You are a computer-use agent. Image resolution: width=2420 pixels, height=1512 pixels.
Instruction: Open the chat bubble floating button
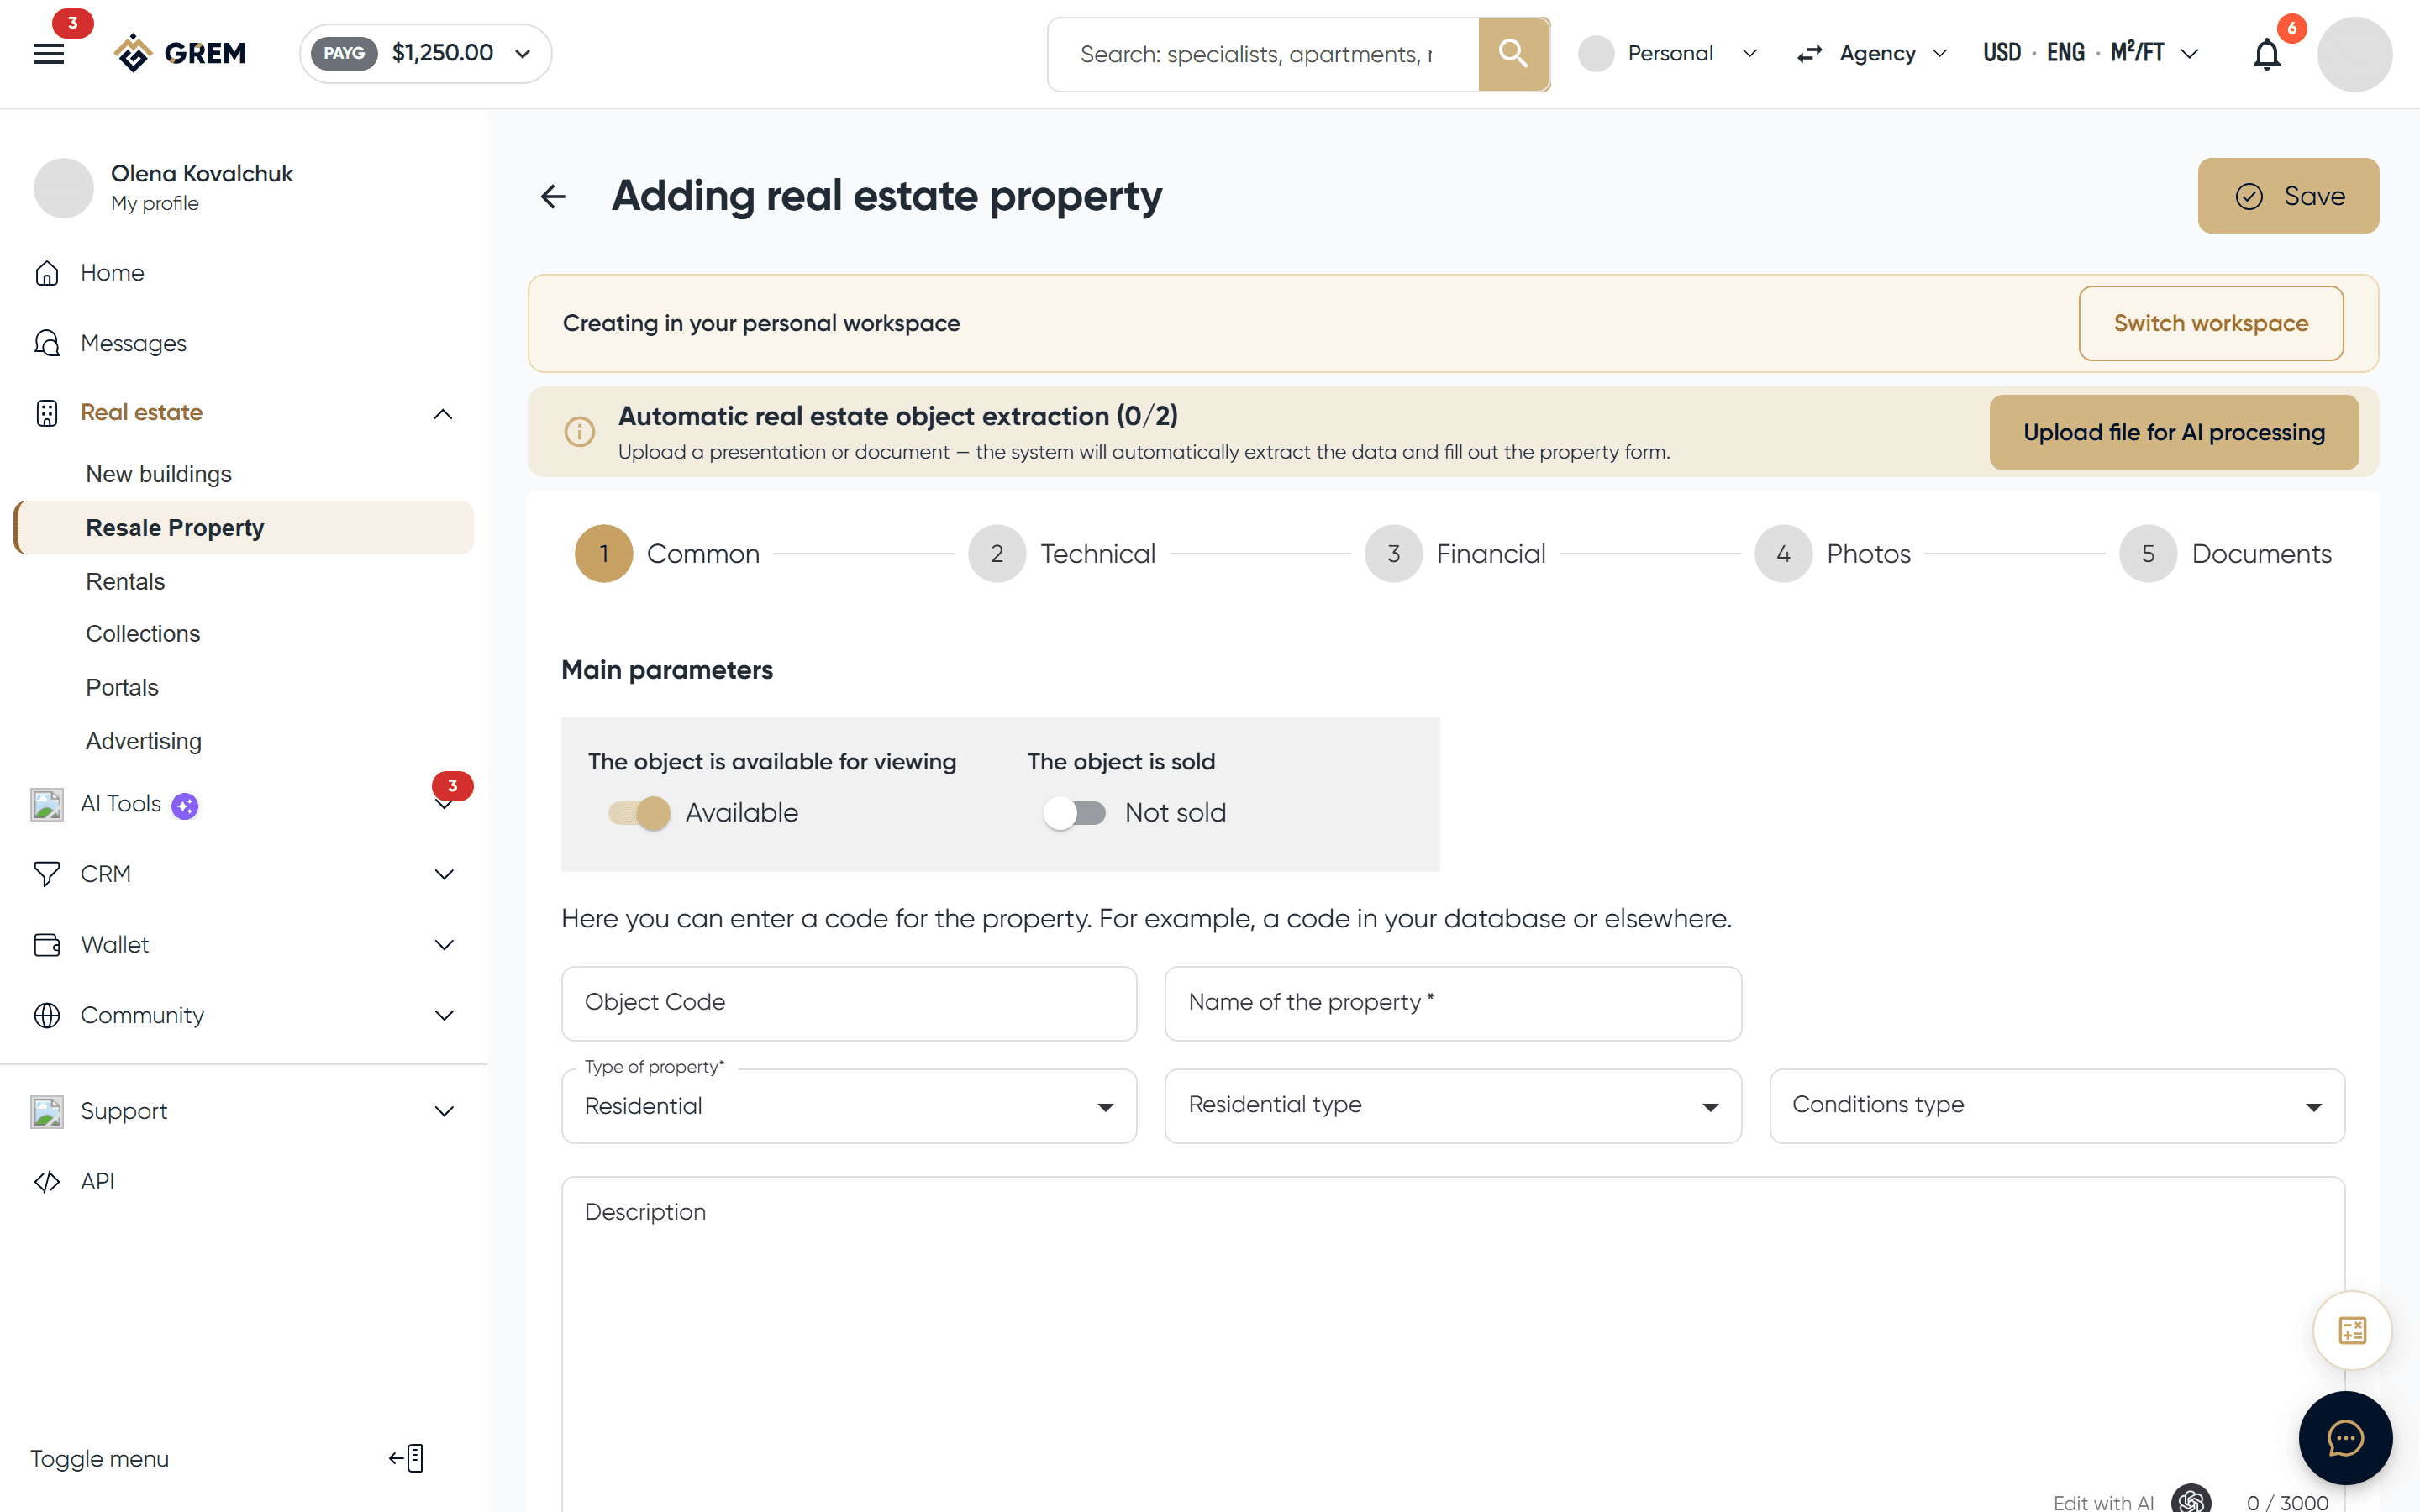coord(2345,1438)
